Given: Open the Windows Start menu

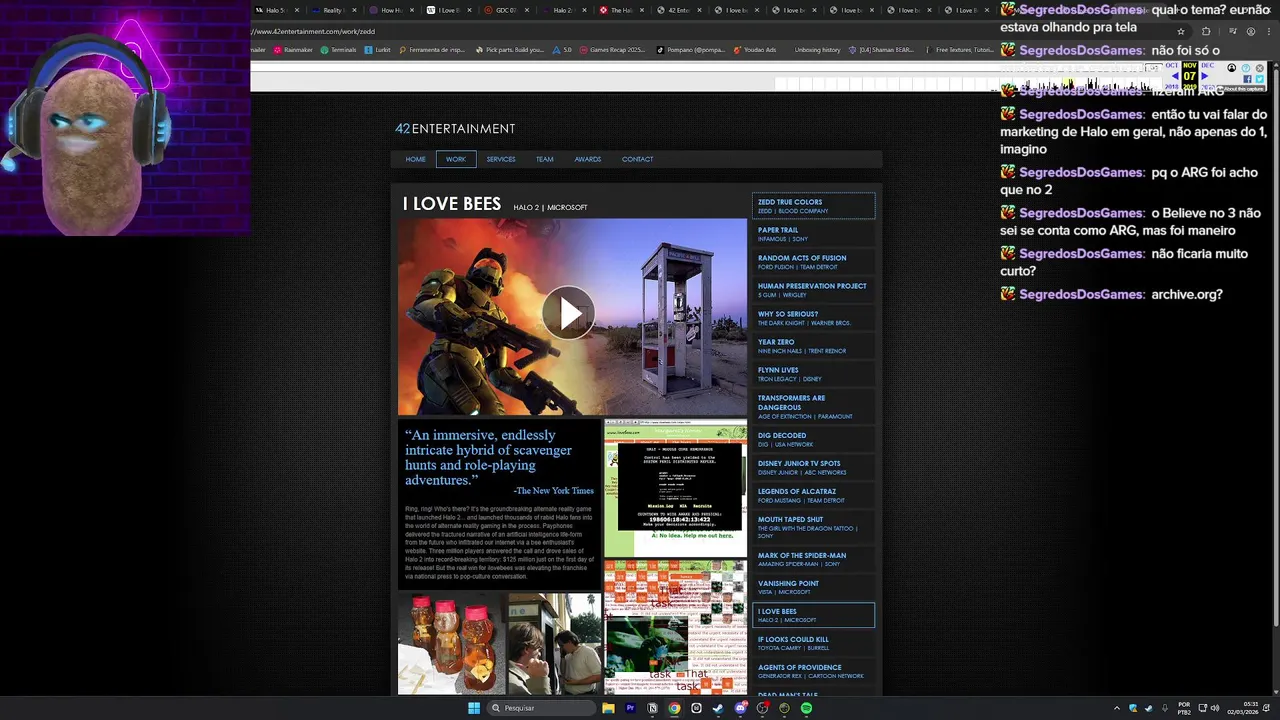Looking at the screenshot, I should (474, 708).
